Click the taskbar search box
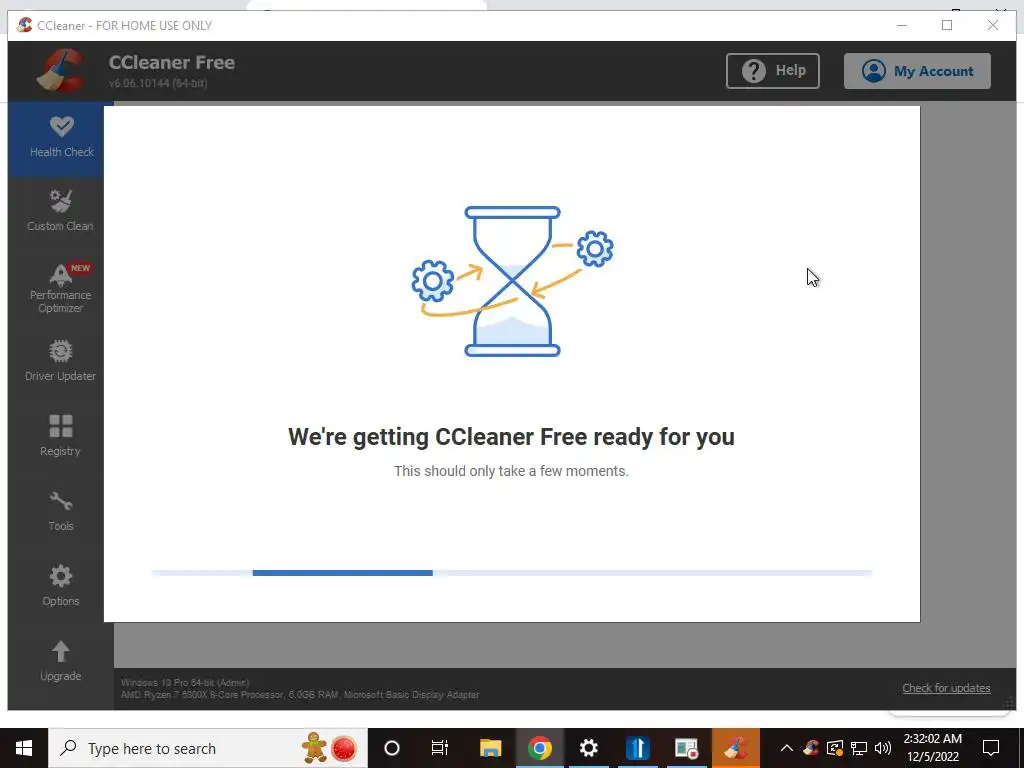The image size is (1024, 768). point(208,748)
